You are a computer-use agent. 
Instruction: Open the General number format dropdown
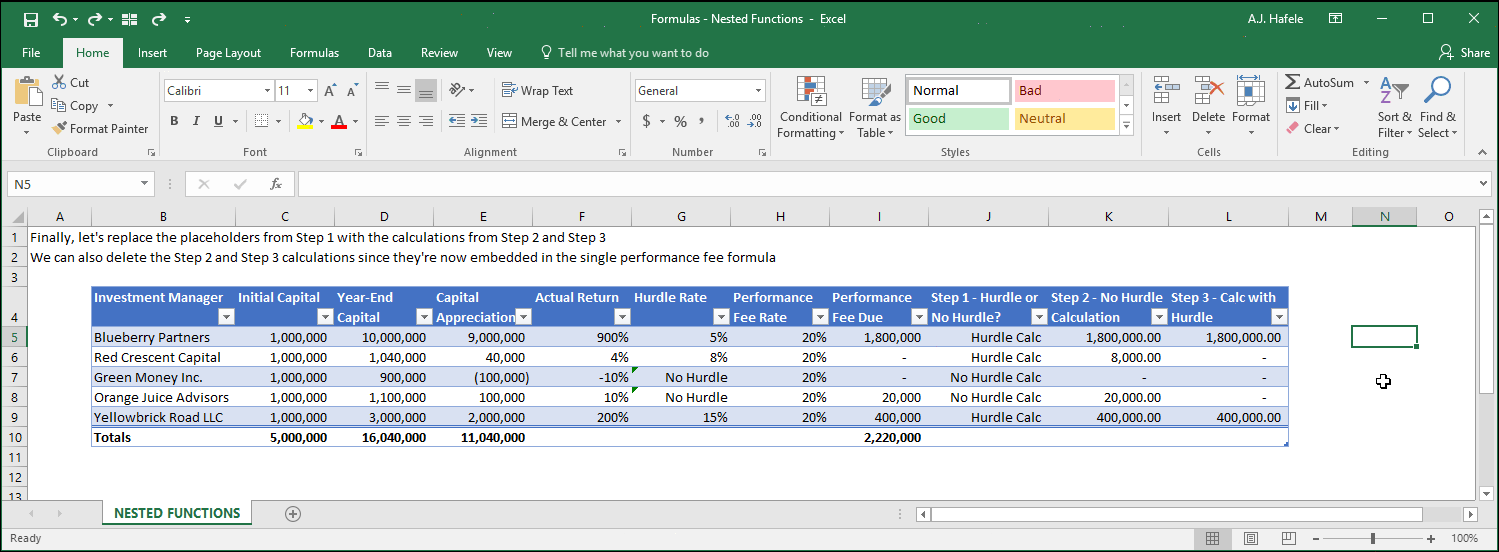(x=759, y=91)
